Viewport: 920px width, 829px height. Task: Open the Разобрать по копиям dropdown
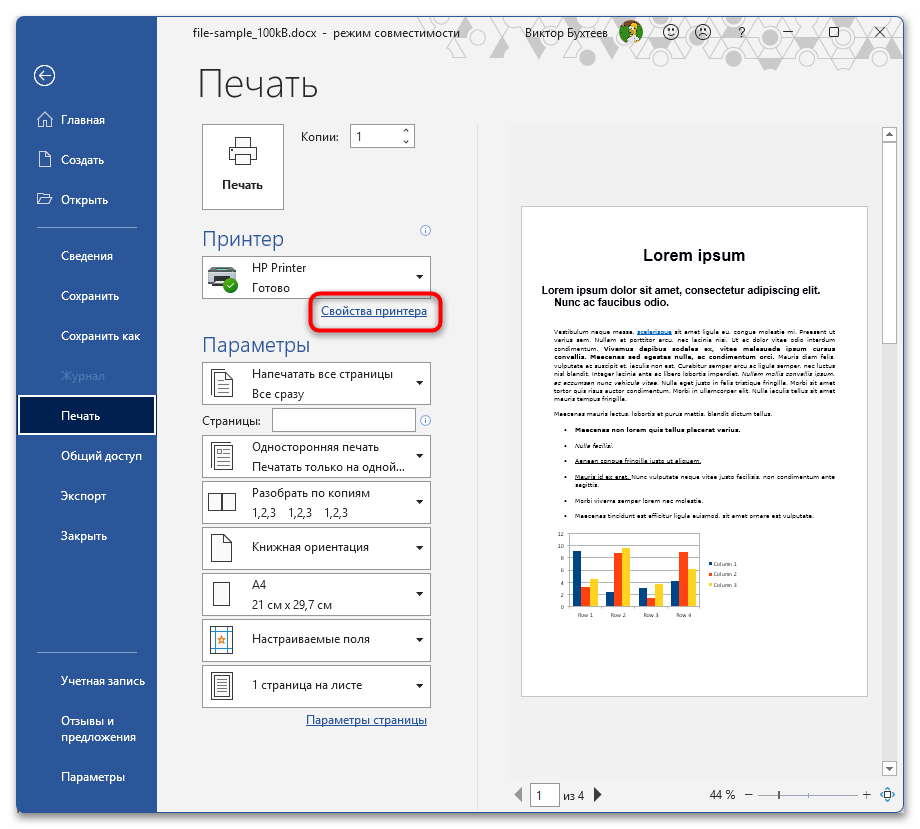316,502
